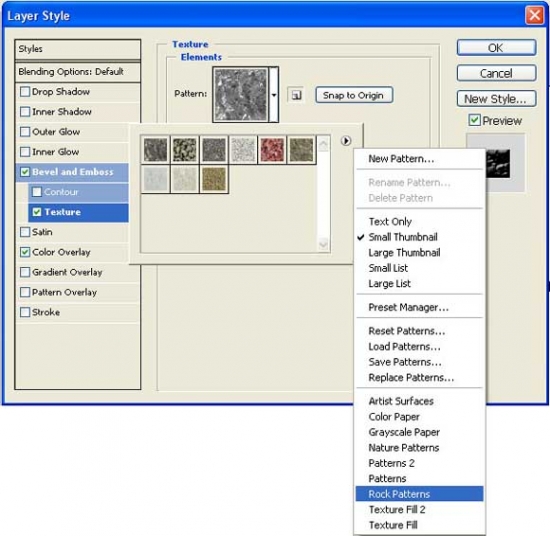The width and height of the screenshot is (550, 536).
Task: Load the Rock Patterns set
Action: [420, 494]
